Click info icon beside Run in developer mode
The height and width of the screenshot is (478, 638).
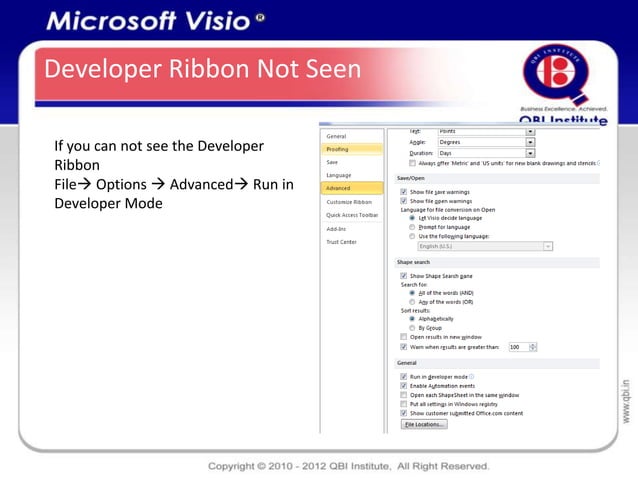click(472, 377)
